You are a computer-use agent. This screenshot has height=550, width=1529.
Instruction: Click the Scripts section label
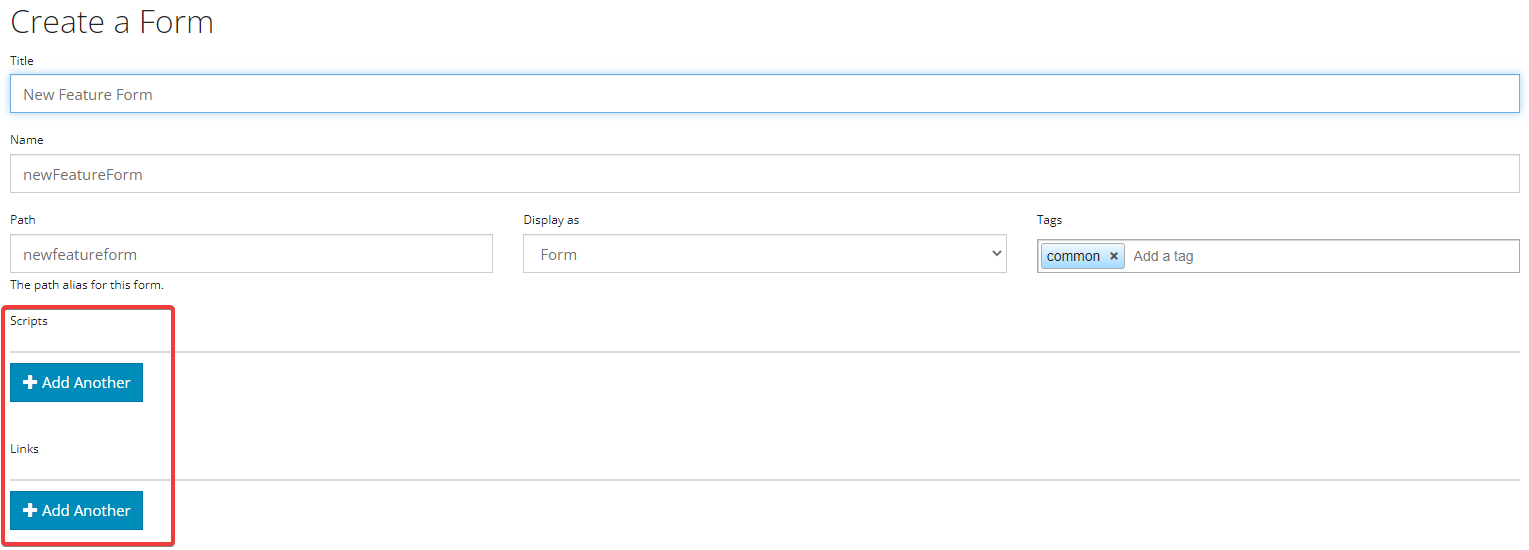pyautogui.click(x=28, y=321)
